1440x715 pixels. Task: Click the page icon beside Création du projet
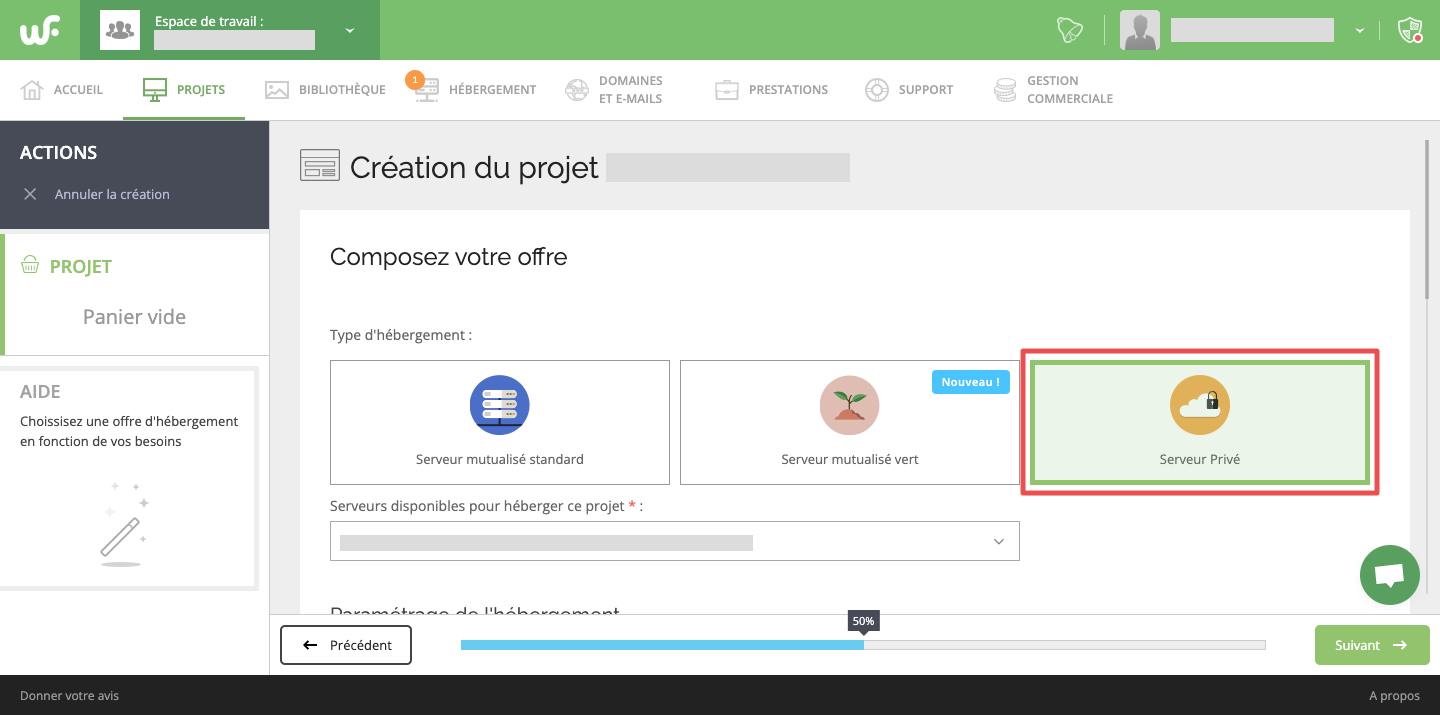pyautogui.click(x=320, y=165)
